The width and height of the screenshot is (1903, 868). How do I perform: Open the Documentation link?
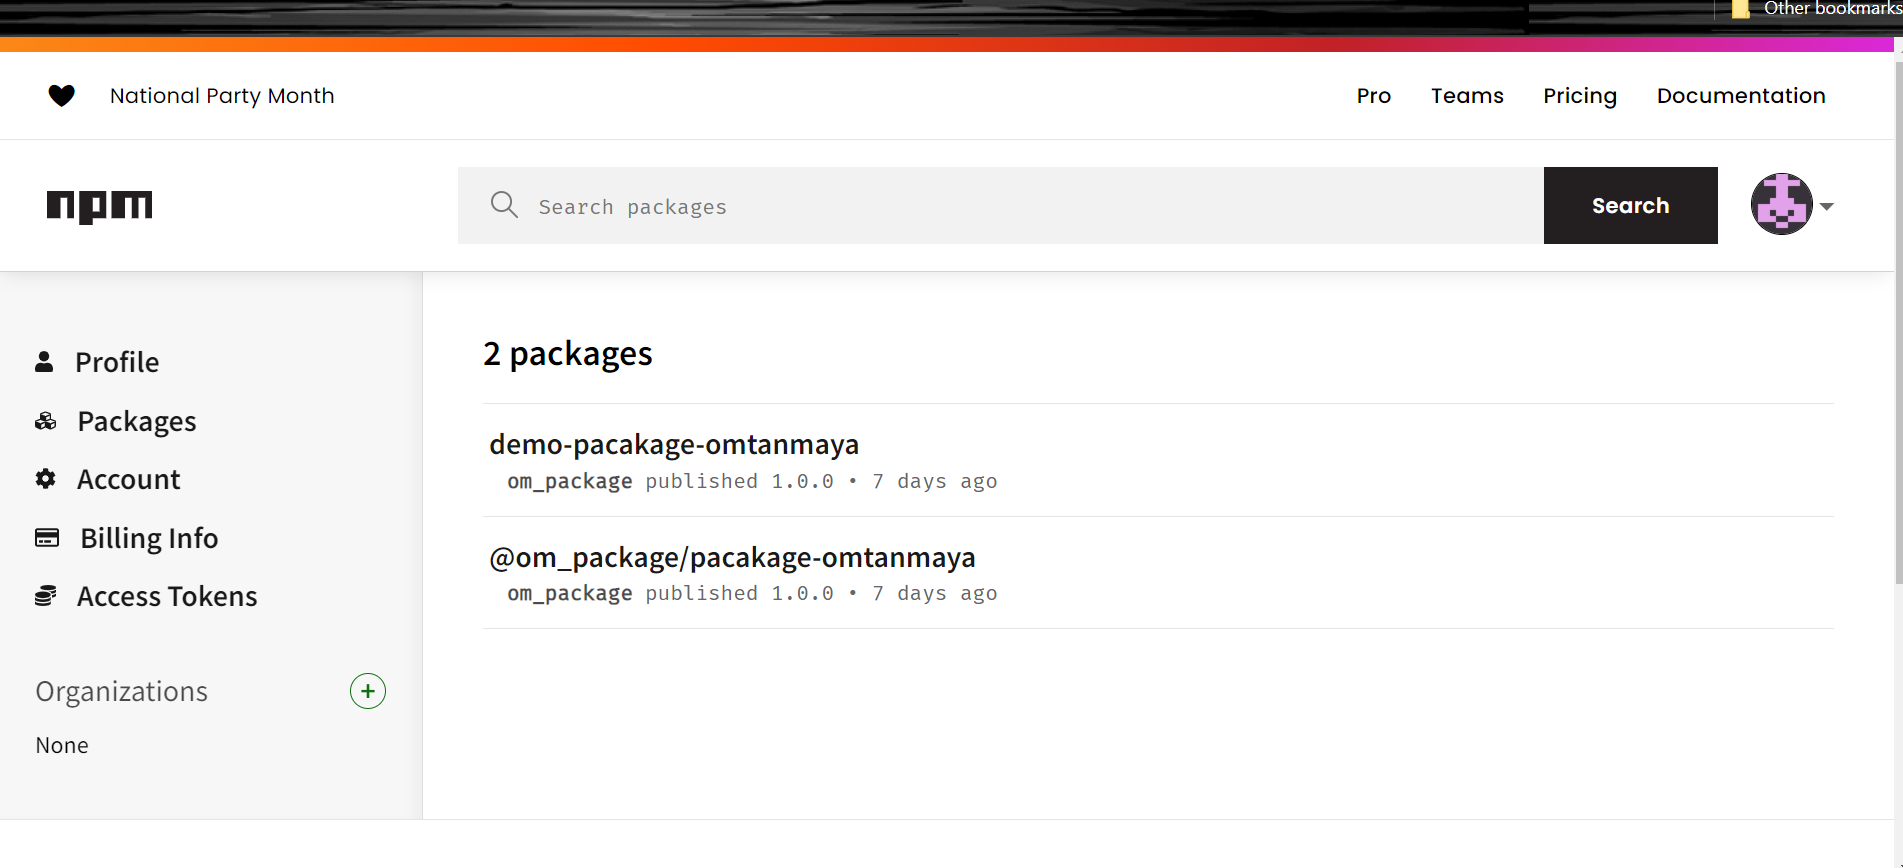1740,96
